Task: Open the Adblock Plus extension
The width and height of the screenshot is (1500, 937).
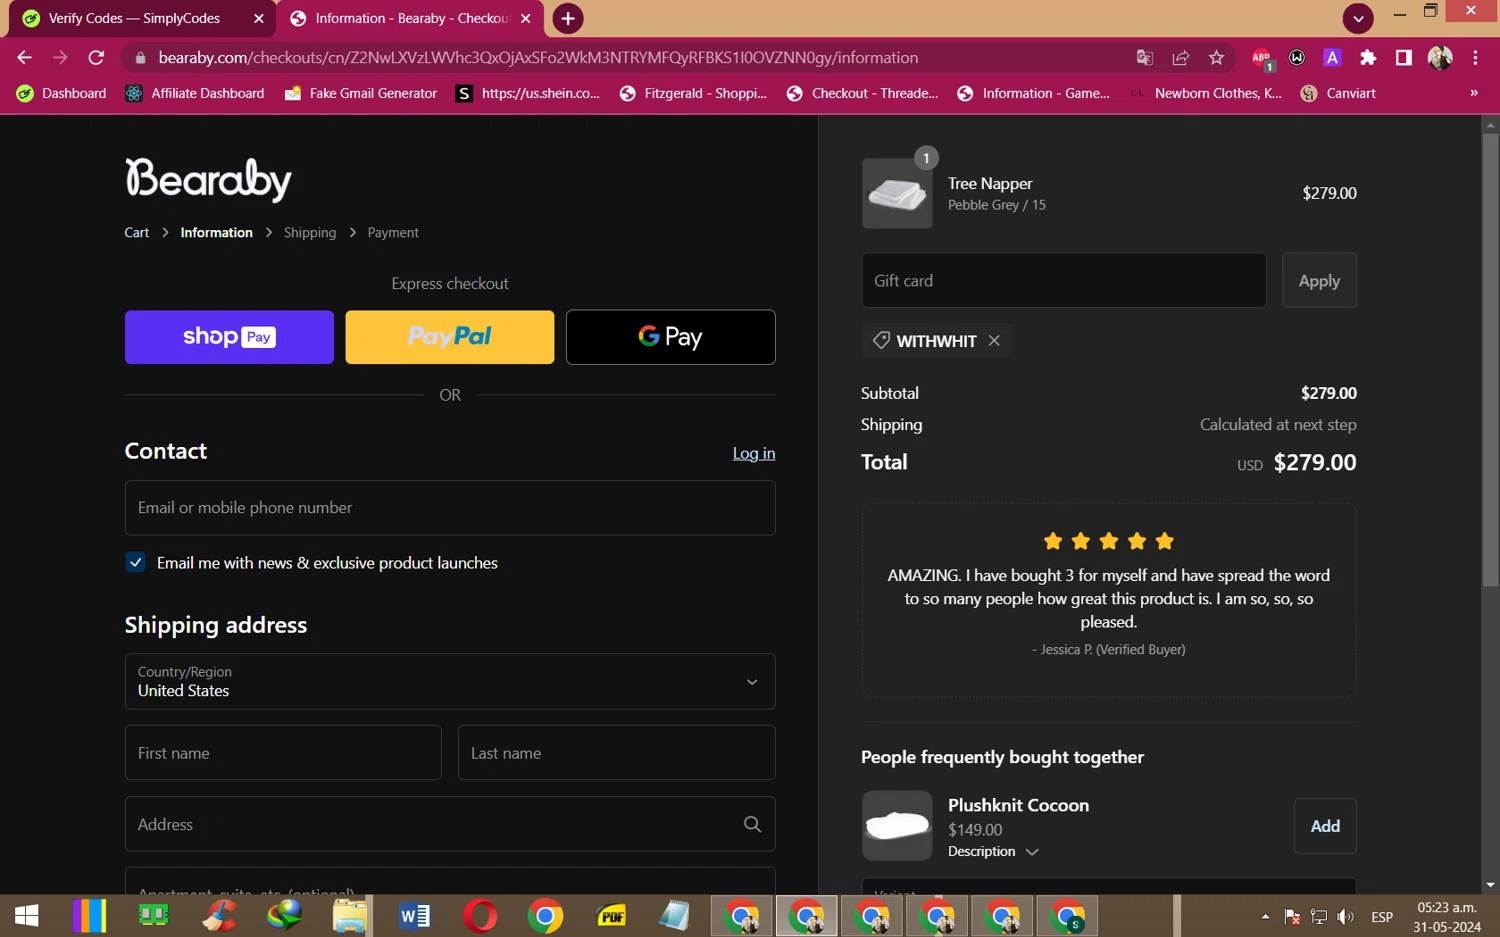Action: (1262, 59)
